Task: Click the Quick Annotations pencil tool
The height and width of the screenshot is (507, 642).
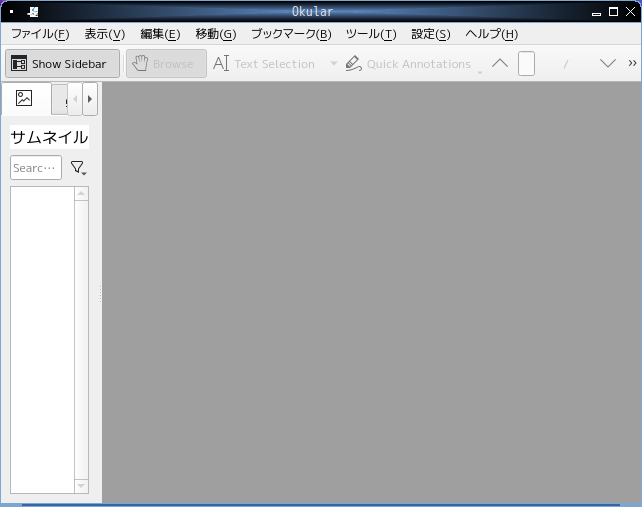Action: pyautogui.click(x=408, y=64)
